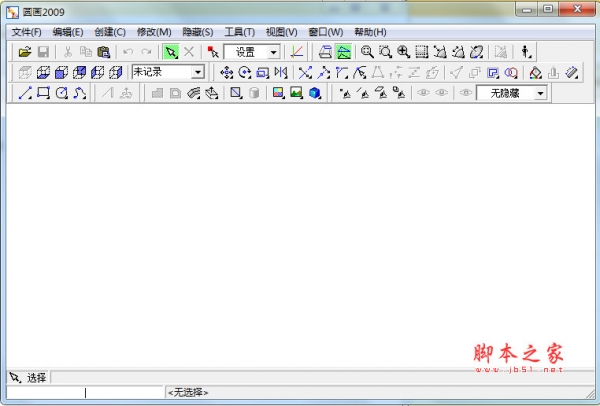Select the line drawing tool

[25, 93]
